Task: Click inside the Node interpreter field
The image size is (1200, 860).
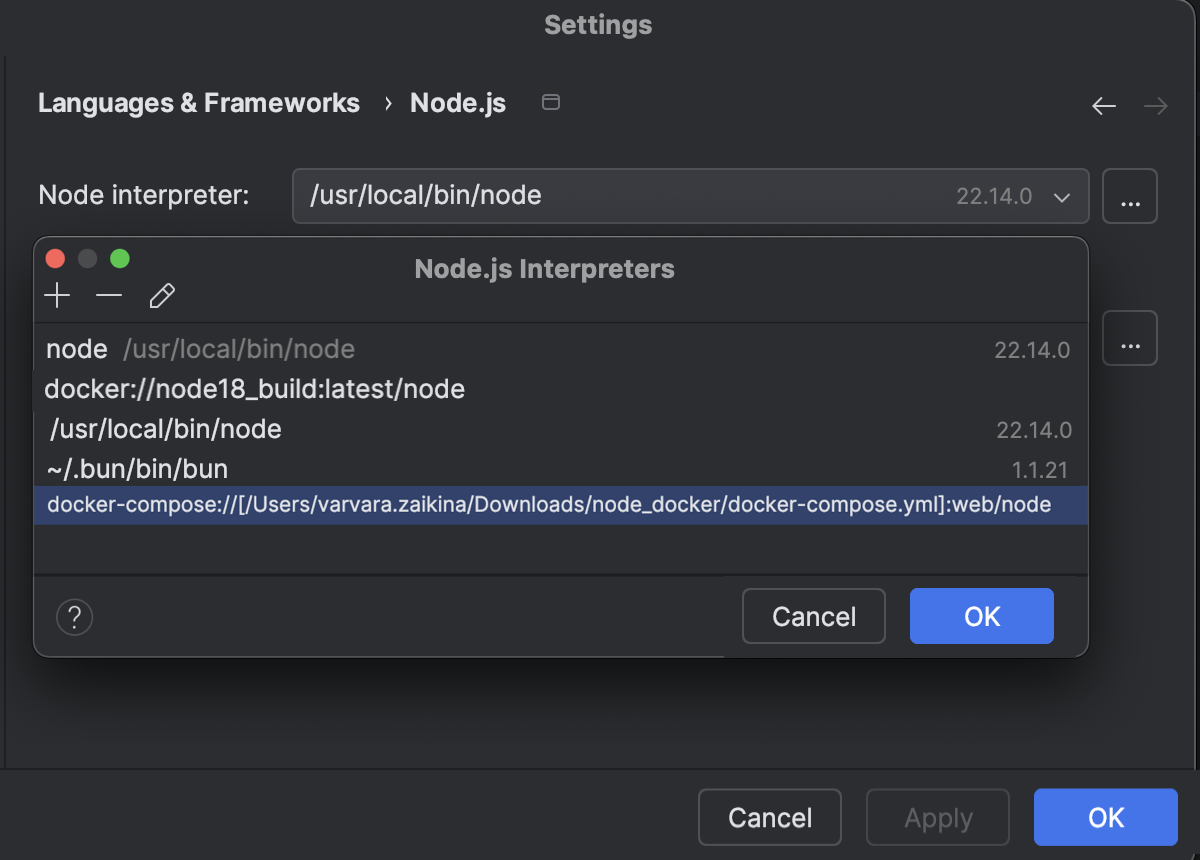Action: point(600,196)
